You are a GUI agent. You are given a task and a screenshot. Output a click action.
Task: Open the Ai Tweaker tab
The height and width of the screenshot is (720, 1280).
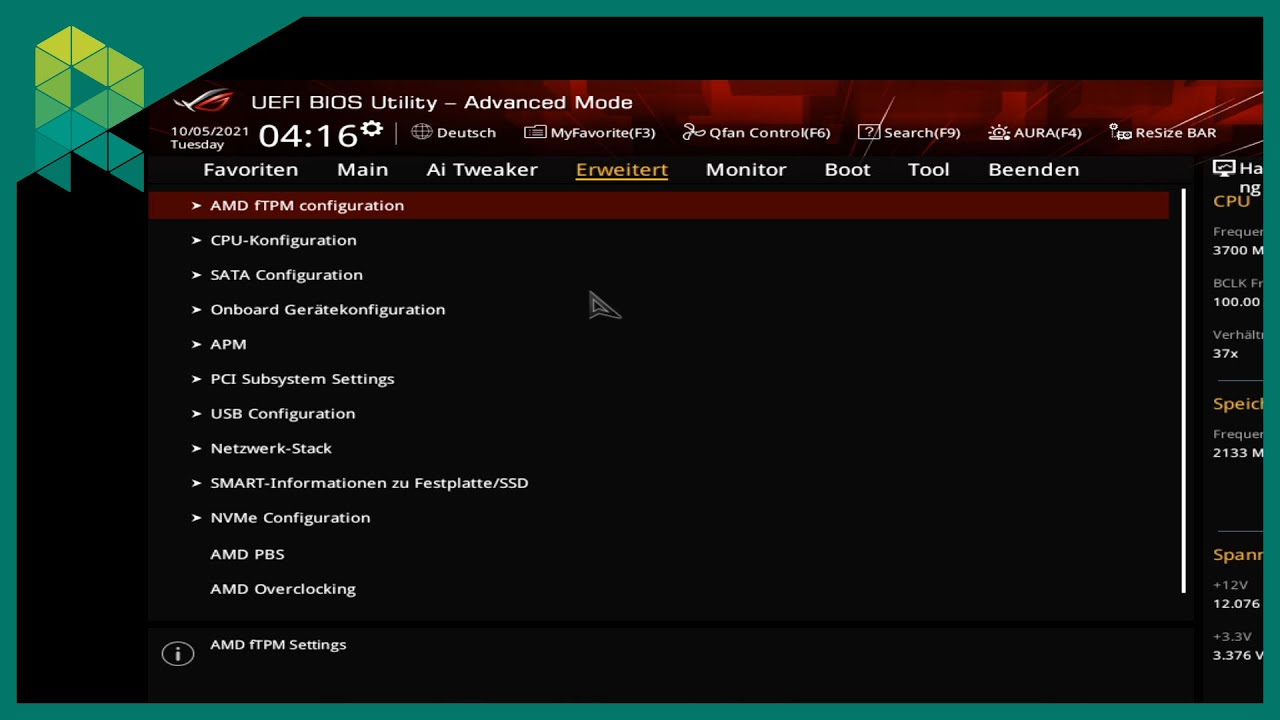482,169
